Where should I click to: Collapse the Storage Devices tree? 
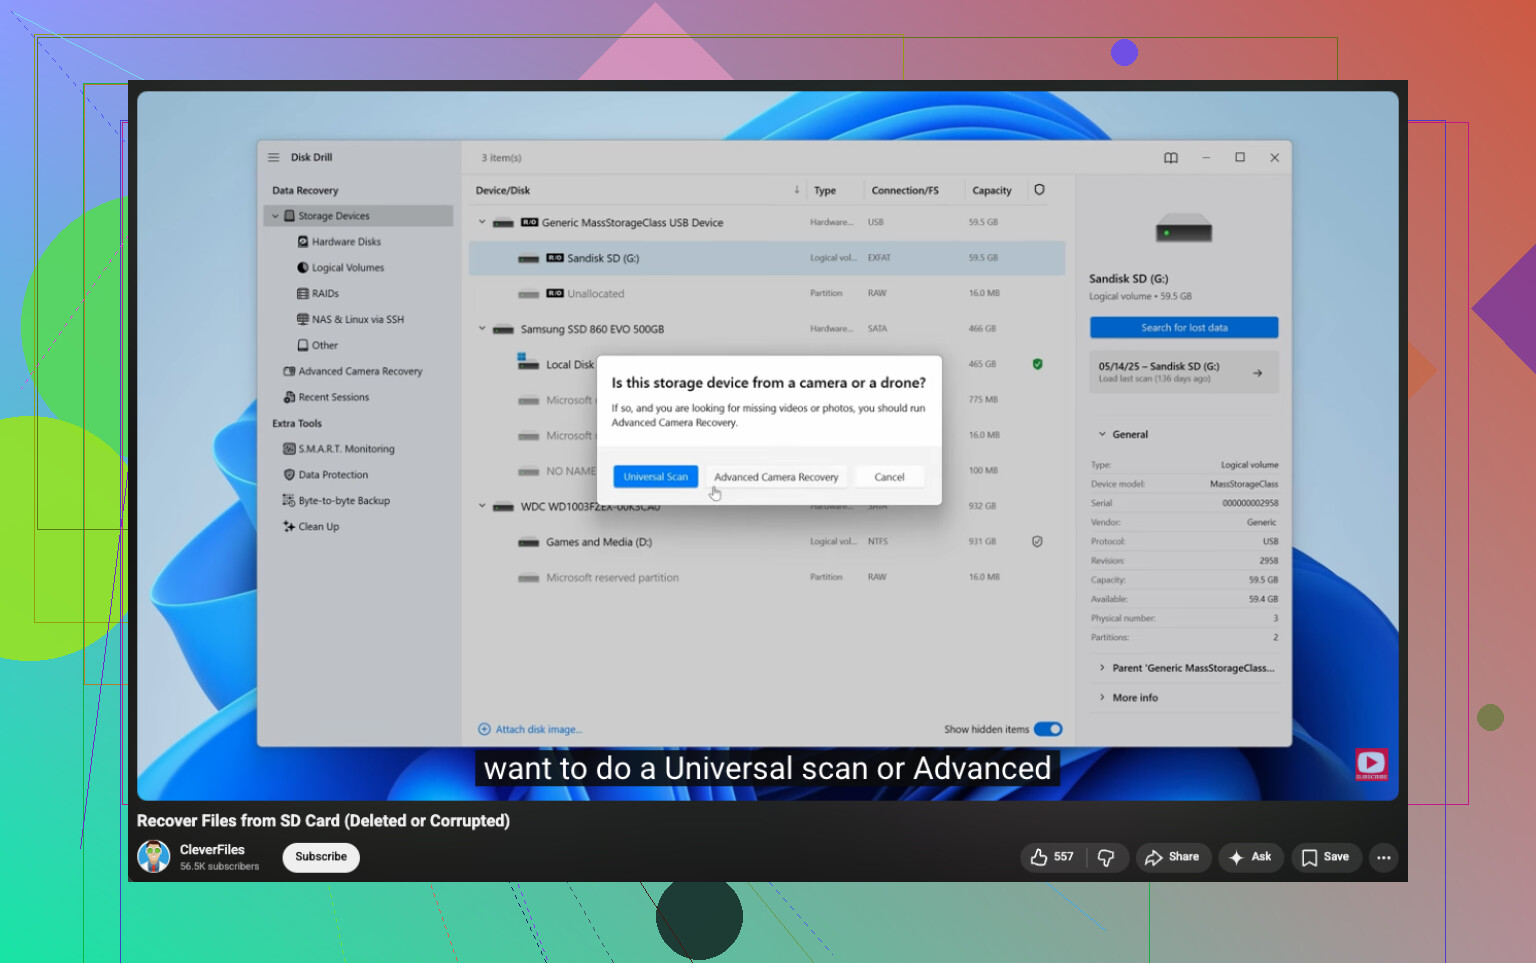pos(275,216)
